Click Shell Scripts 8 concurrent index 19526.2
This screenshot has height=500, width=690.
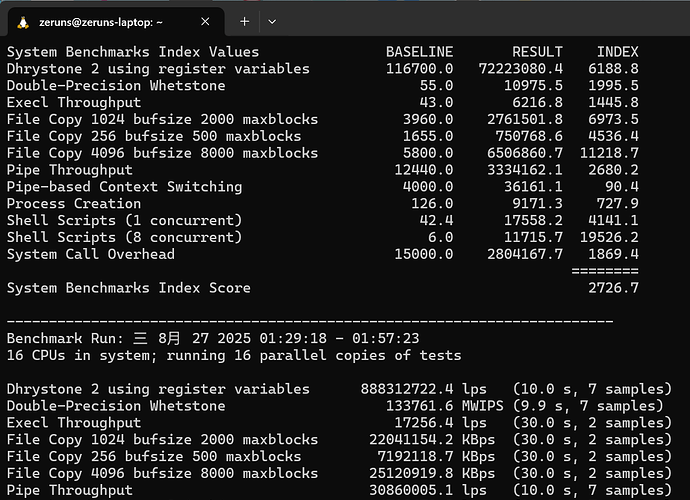pyautogui.click(x=609, y=237)
